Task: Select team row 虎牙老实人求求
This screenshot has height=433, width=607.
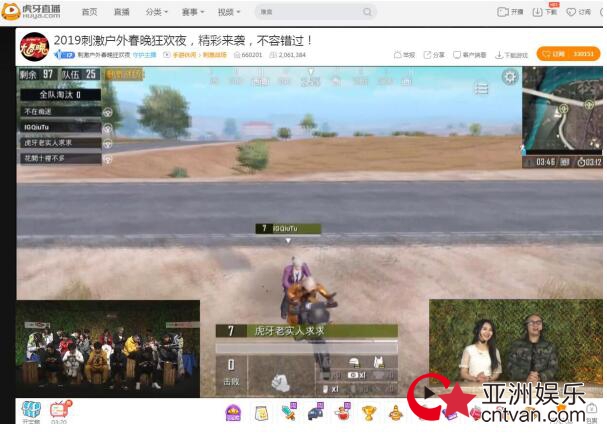Action: tap(61, 143)
